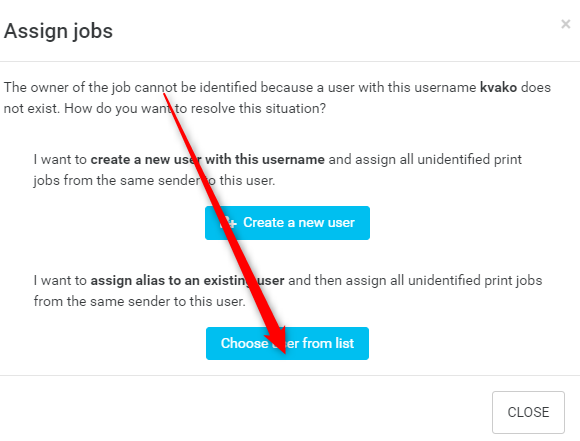
Task: Click the Create a new user button
Action: tap(287, 223)
